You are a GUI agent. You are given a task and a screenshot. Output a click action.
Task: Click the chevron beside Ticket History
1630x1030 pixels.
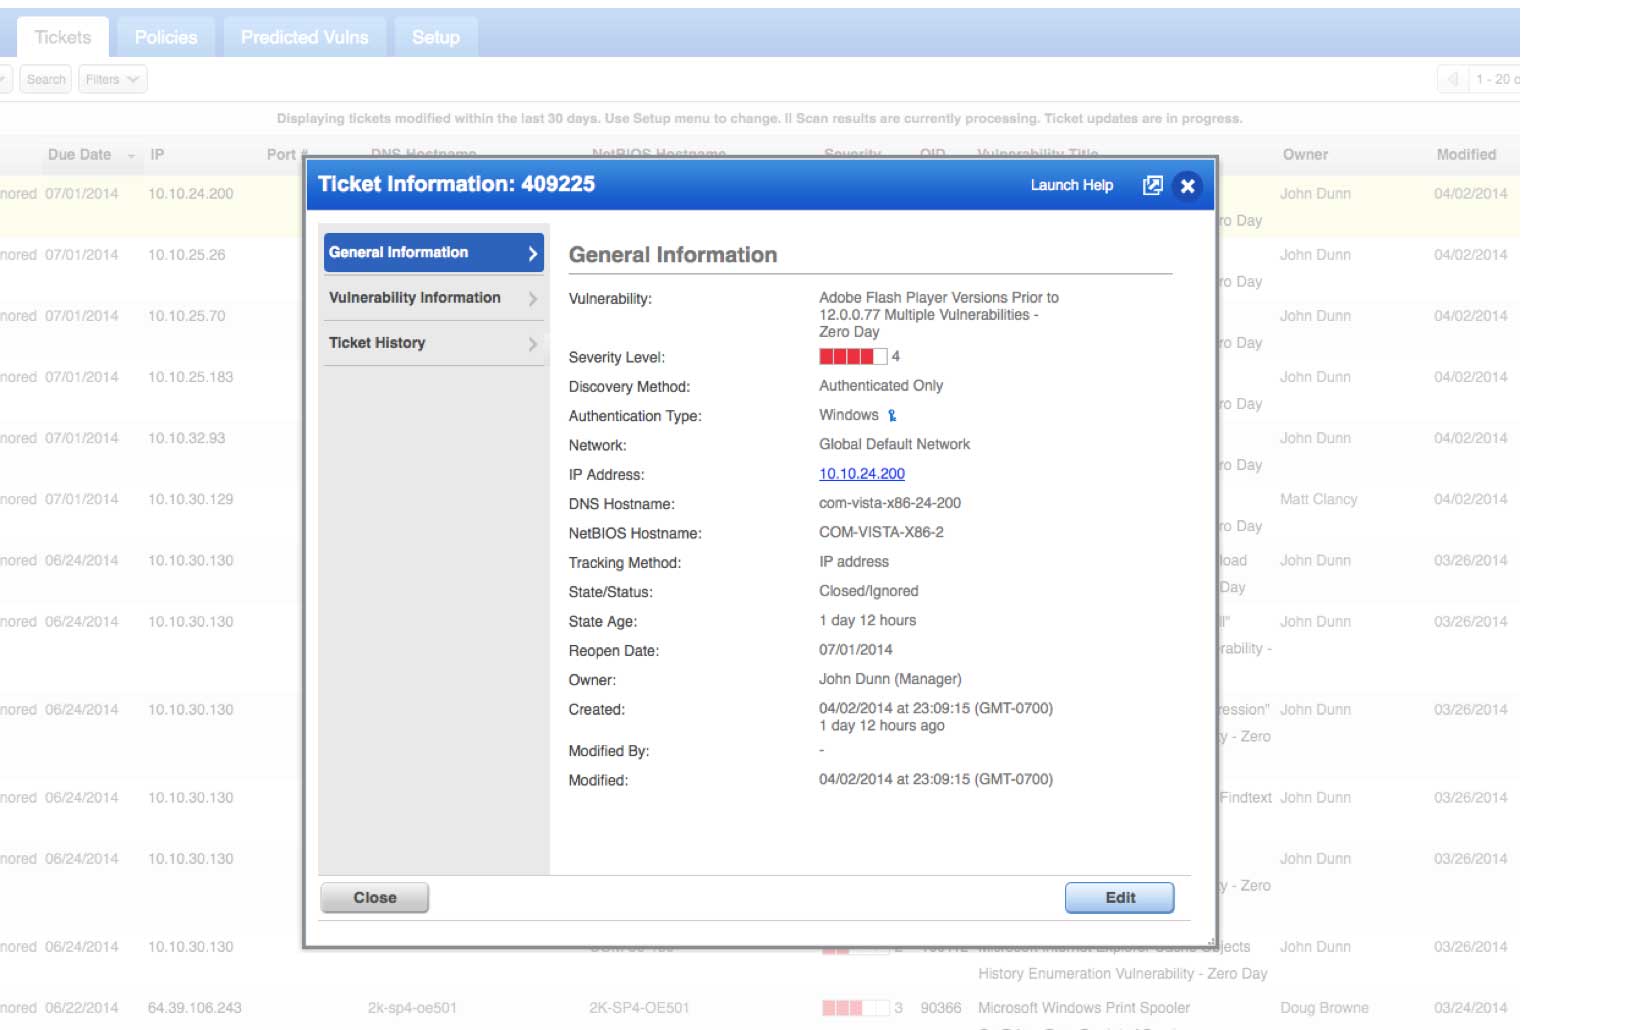[x=531, y=343]
